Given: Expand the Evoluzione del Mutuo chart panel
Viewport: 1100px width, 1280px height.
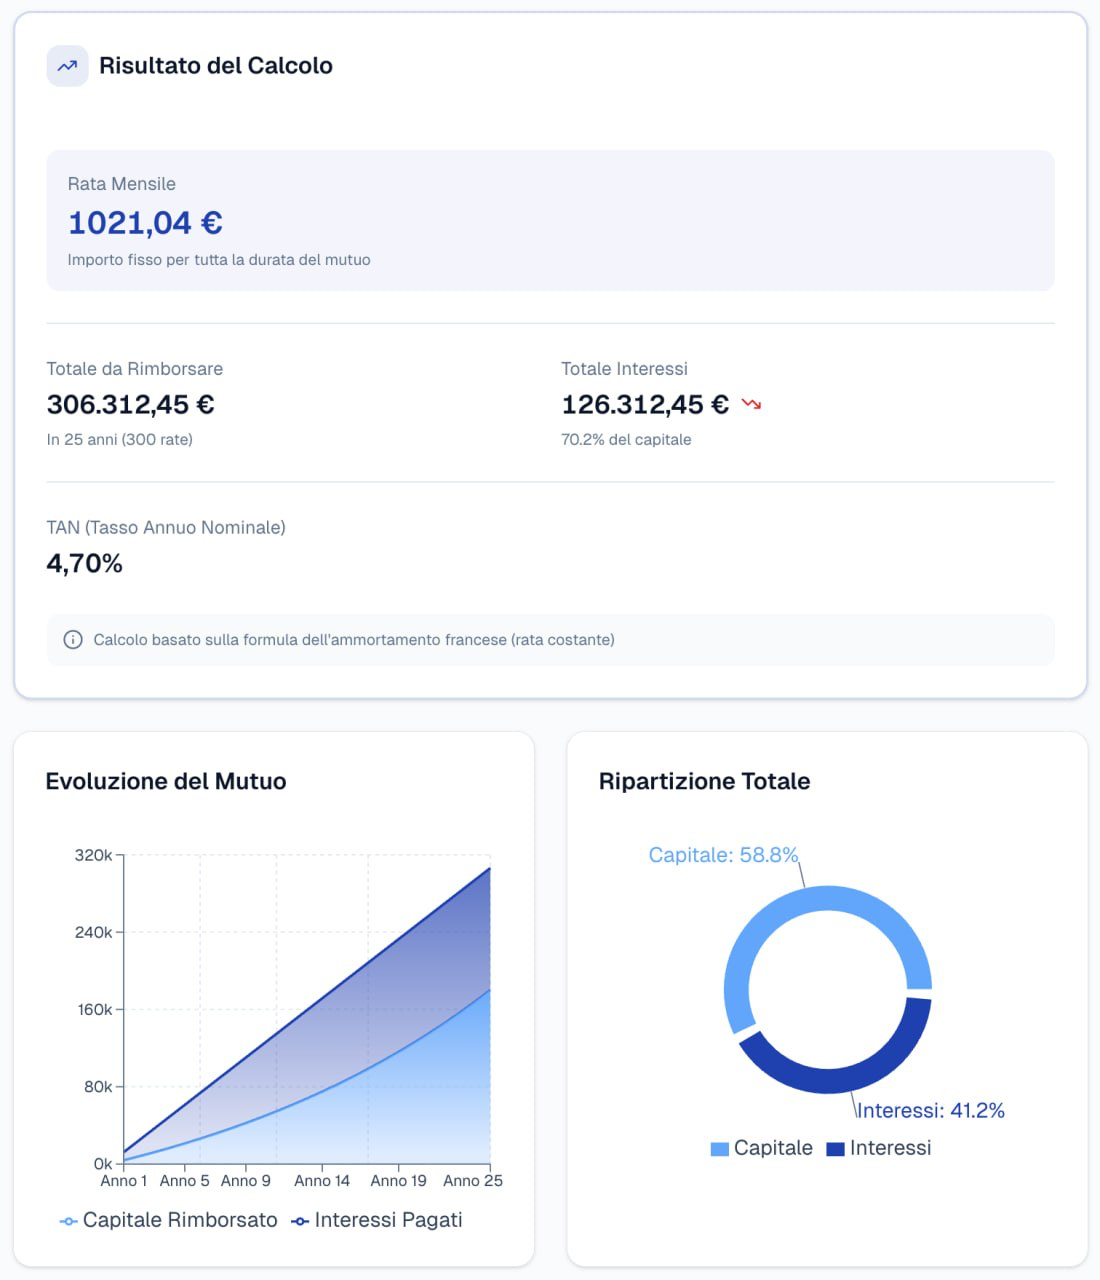Looking at the screenshot, I should coord(165,782).
